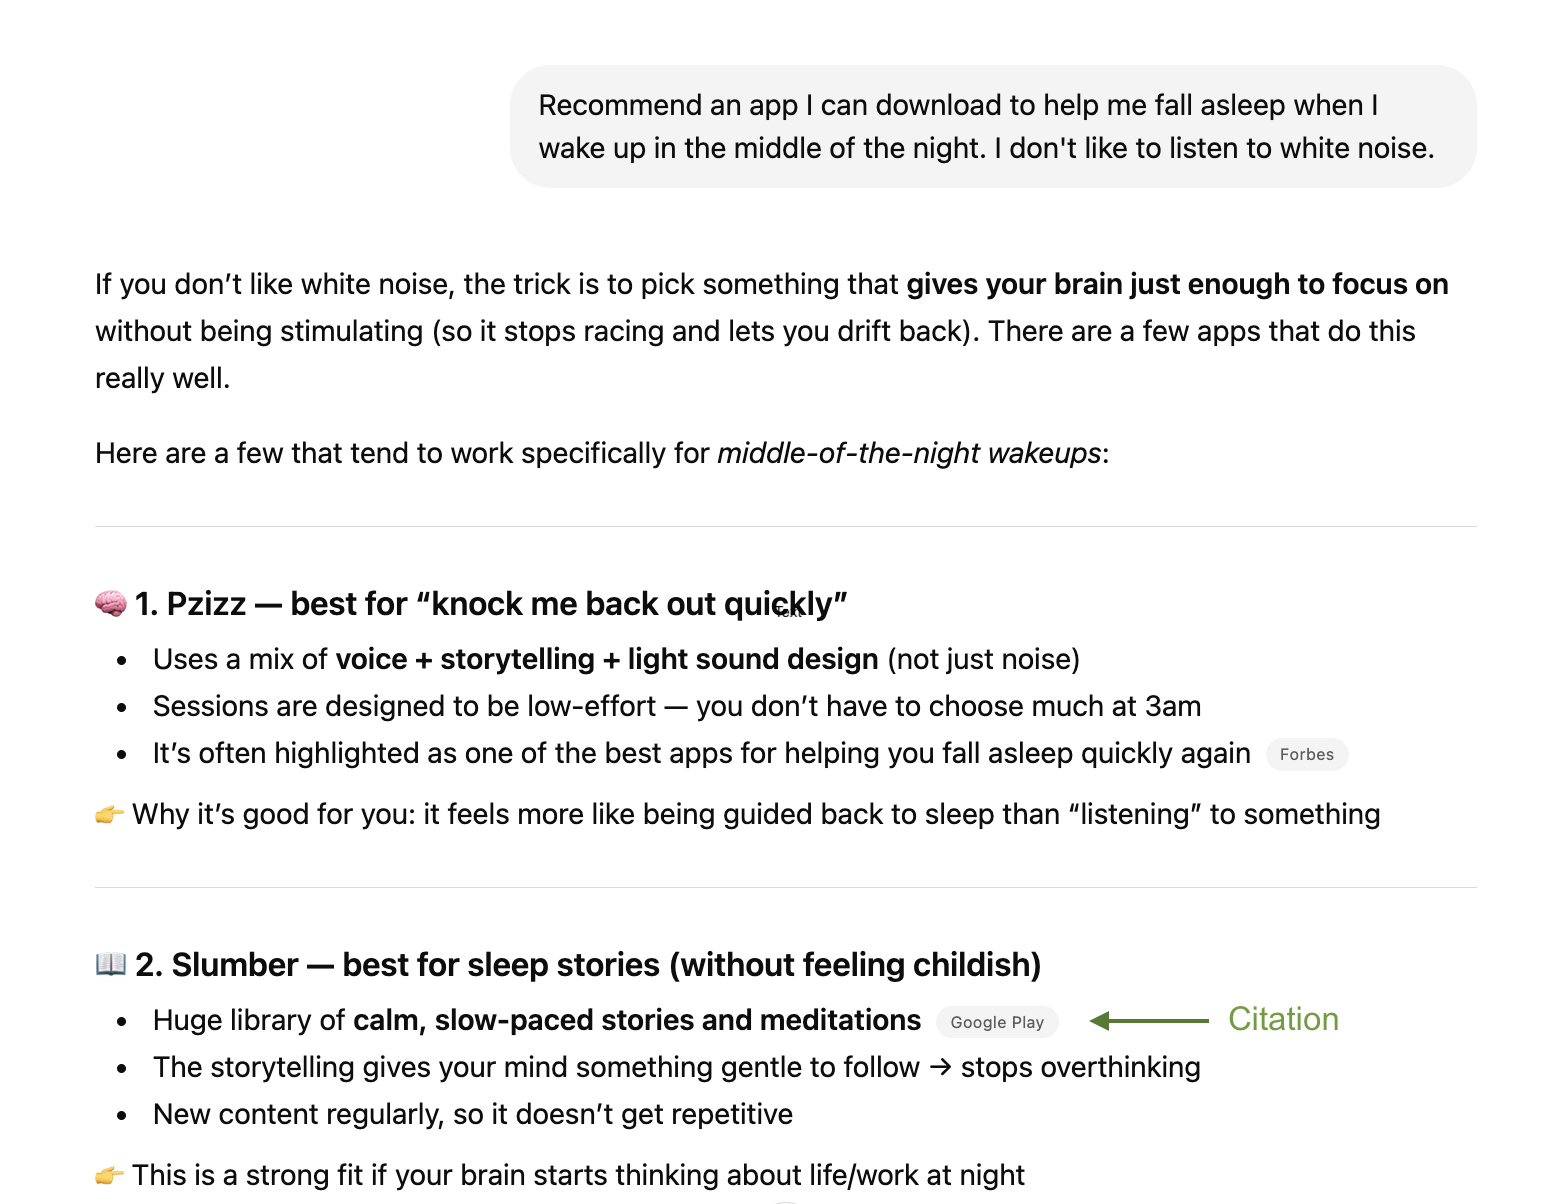Click the "1. Pzizz" section heading
The height and width of the screenshot is (1204, 1556).
click(x=491, y=604)
